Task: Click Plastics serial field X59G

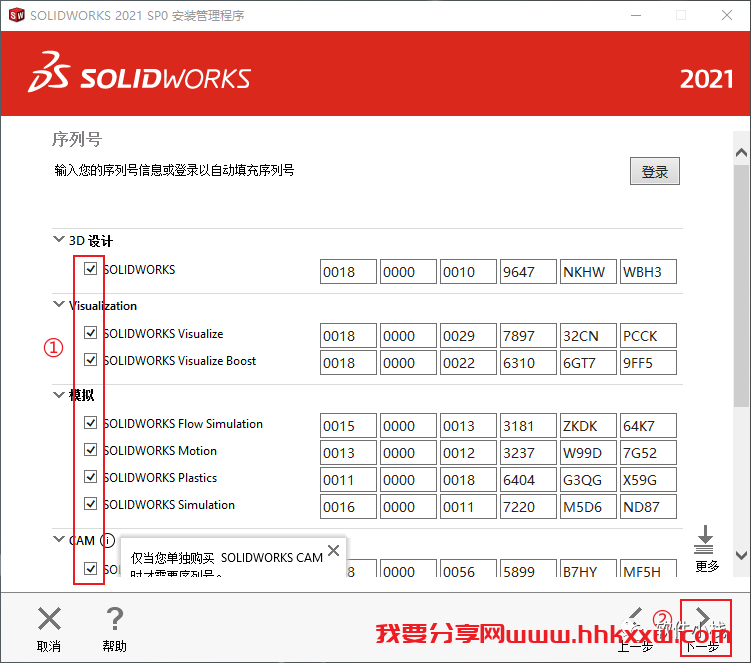Action: click(x=648, y=480)
